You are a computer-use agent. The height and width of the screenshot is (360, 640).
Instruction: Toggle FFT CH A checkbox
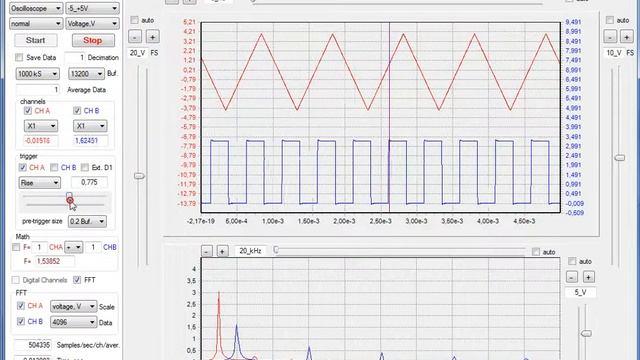[x=21, y=306]
